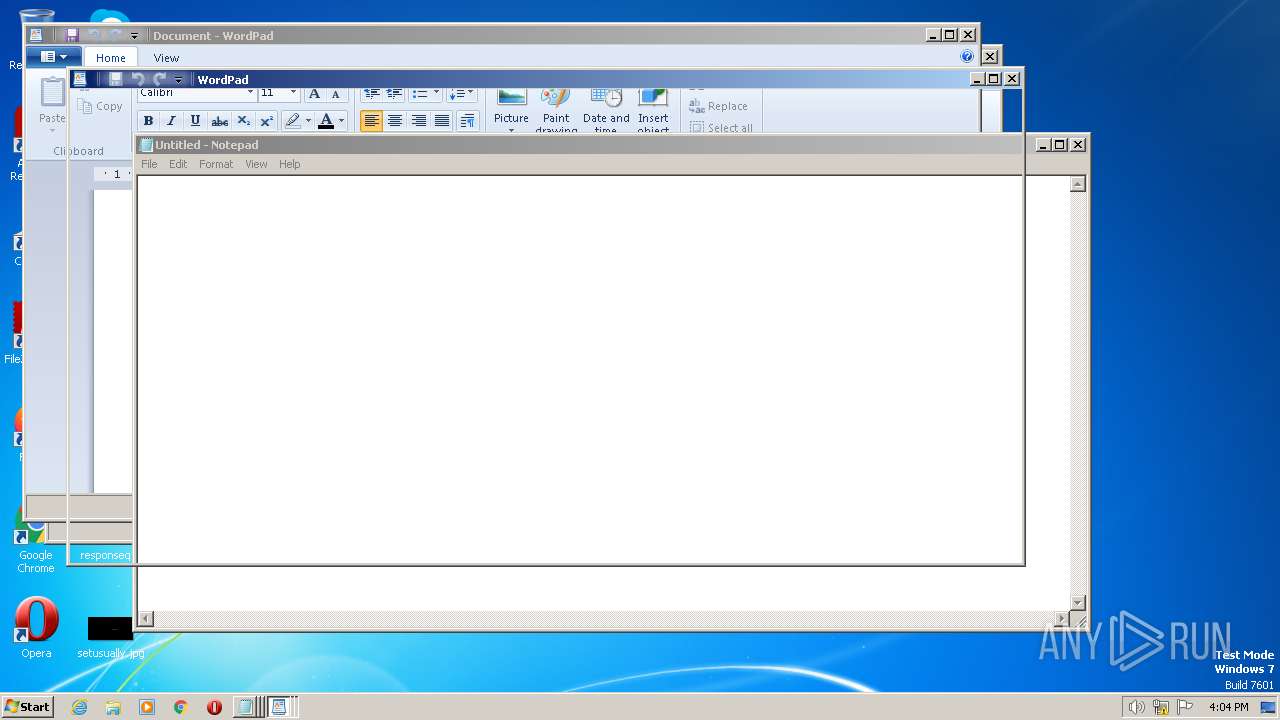Apply the font color A button
1280x720 pixels.
coord(325,121)
